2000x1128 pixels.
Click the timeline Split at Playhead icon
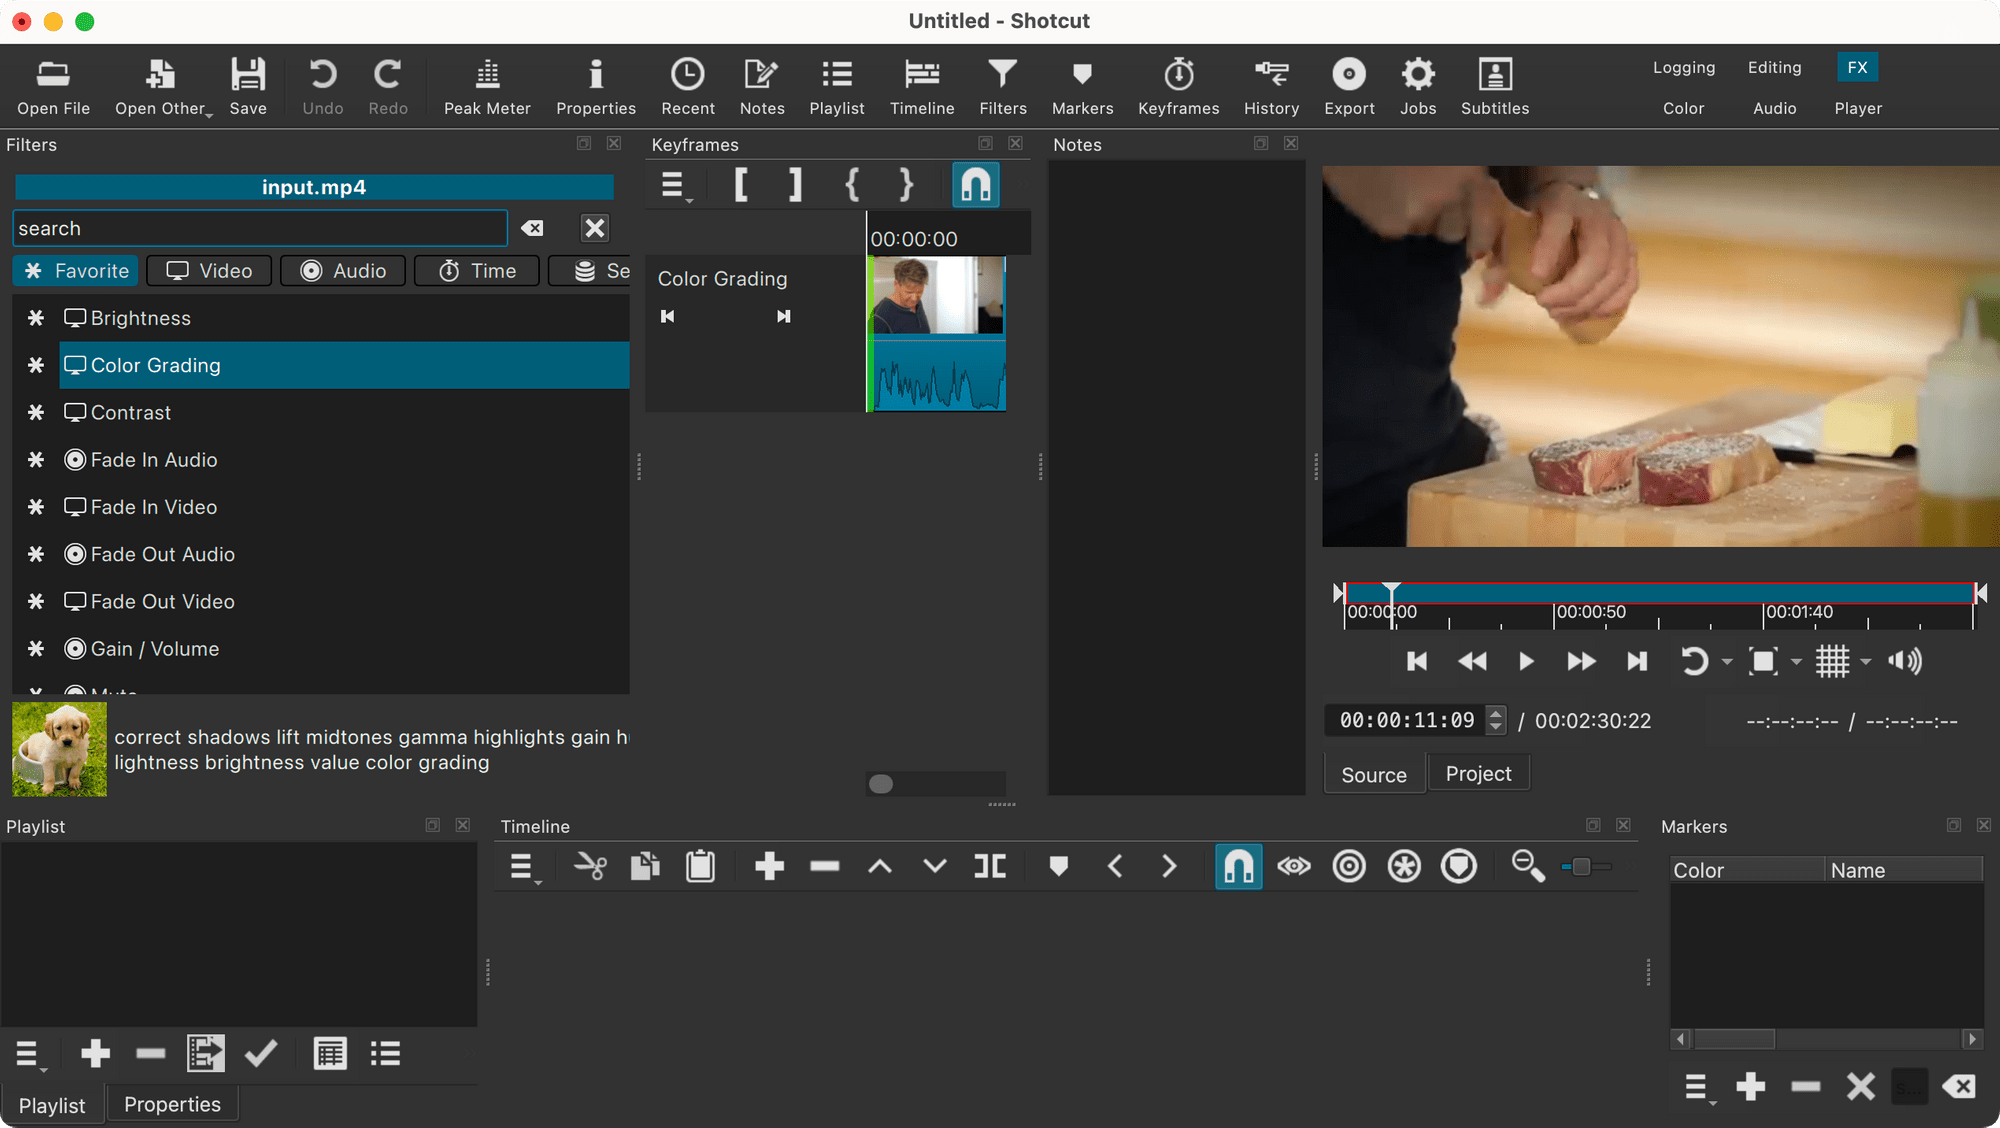tap(990, 866)
